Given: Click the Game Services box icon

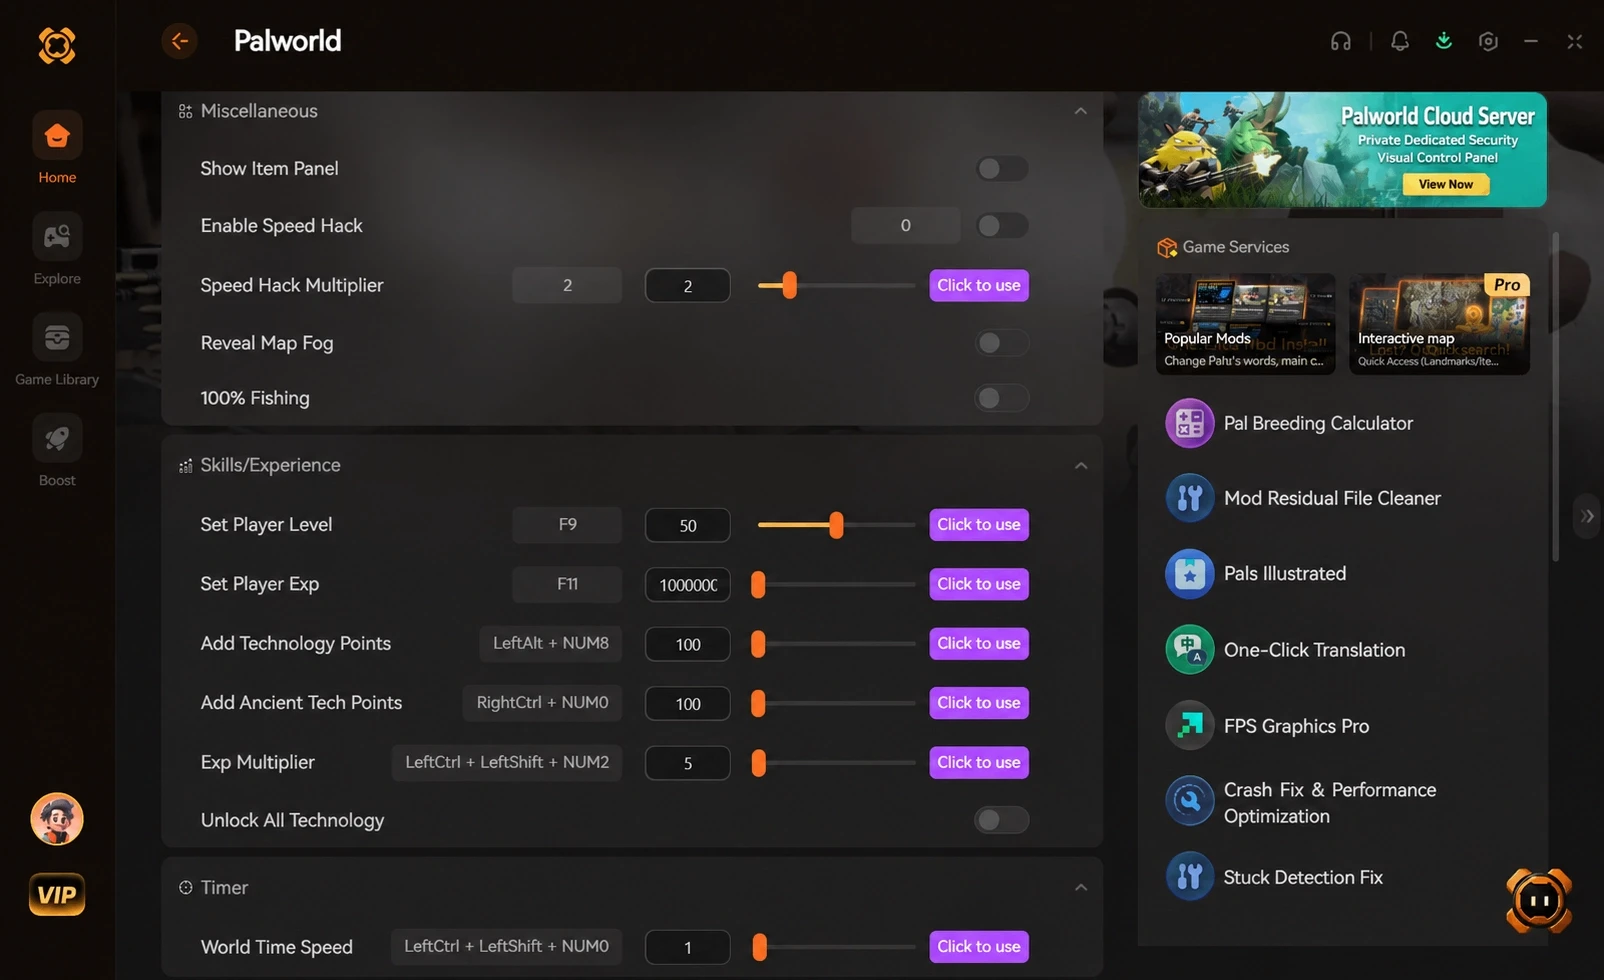Looking at the screenshot, I should pyautogui.click(x=1167, y=247).
